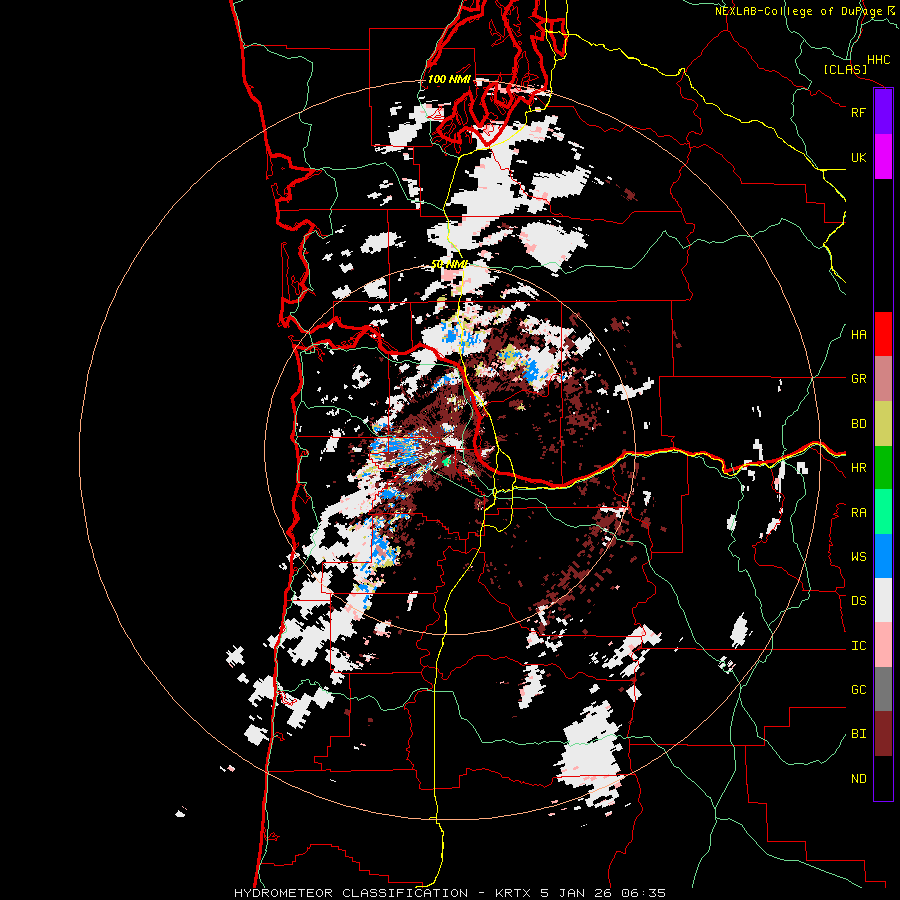Image resolution: width=900 pixels, height=900 pixels.
Task: Select the GC gray legend swatch
Action: [x=883, y=689]
